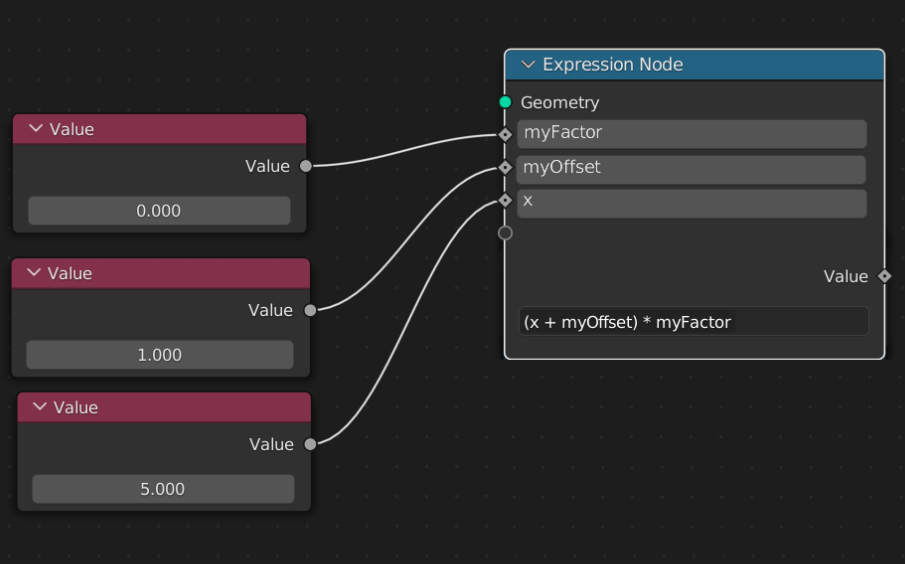Click output socket of the 0.000 Value node
The height and width of the screenshot is (564, 905).
coord(306,166)
